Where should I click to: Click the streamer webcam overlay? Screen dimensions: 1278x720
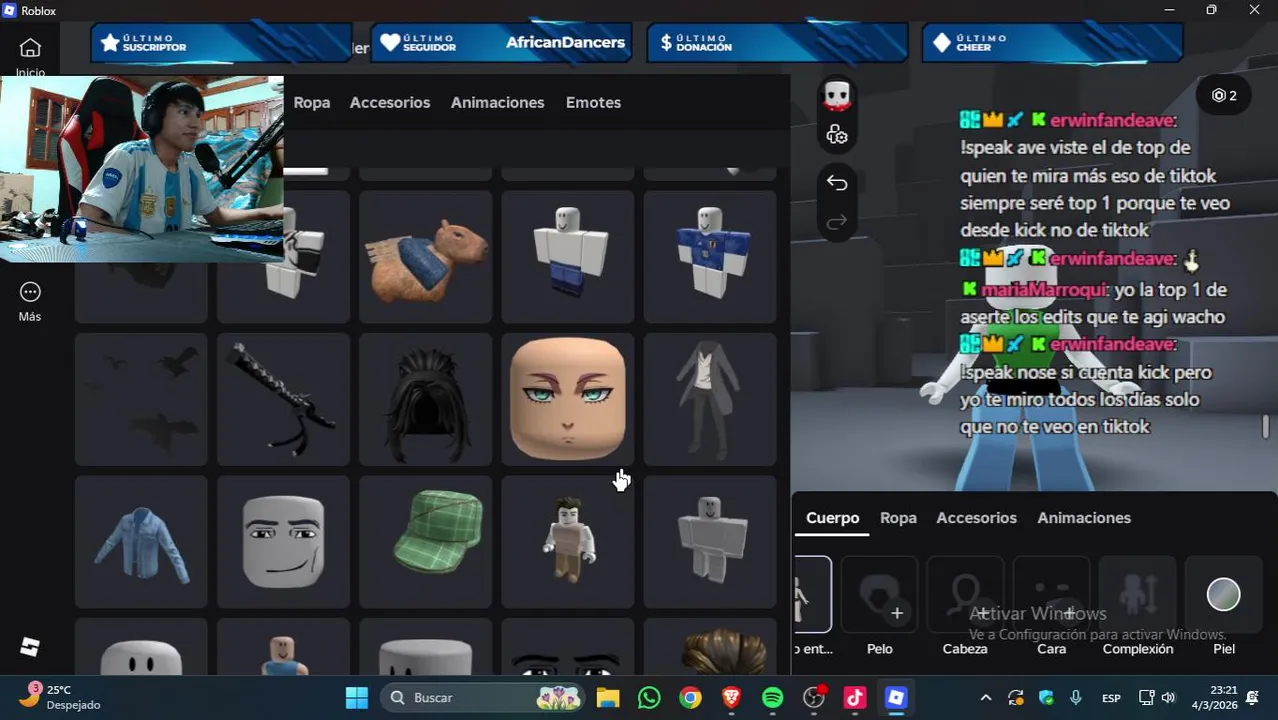141,169
